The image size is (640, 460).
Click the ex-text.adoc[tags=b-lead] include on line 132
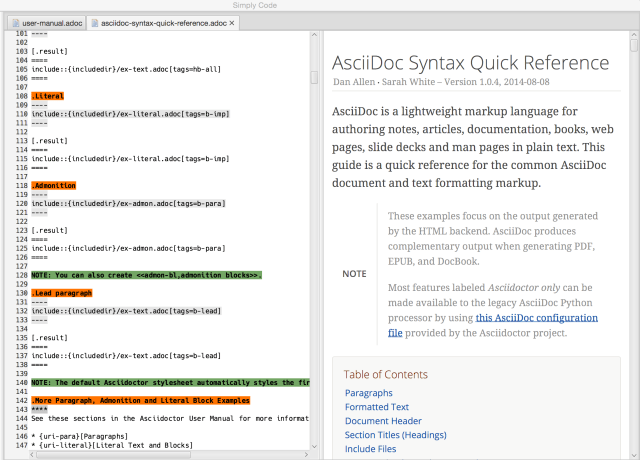[x=126, y=311]
